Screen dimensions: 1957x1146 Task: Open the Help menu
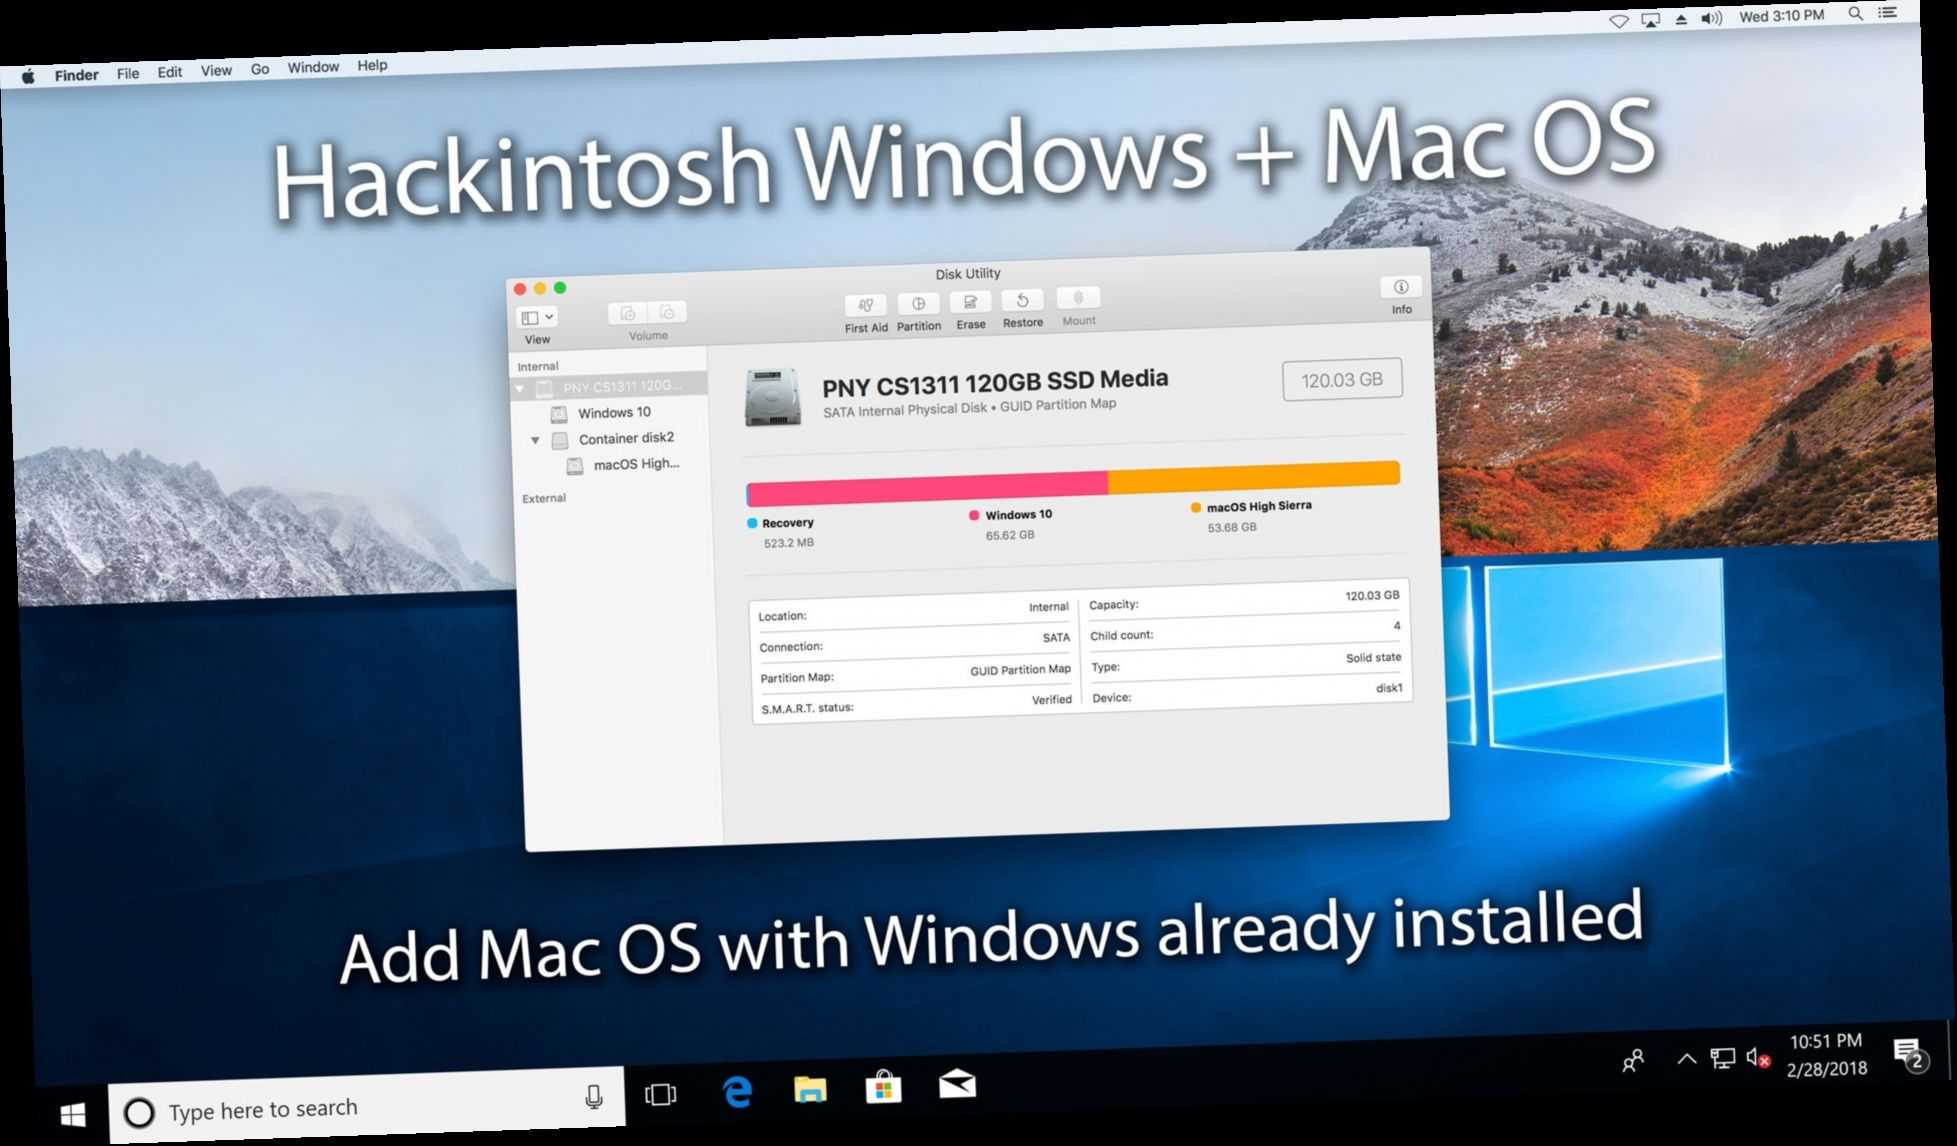tap(372, 65)
